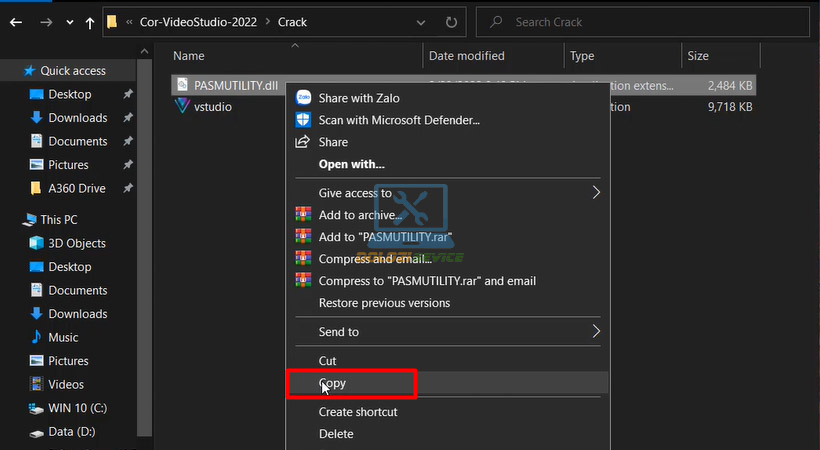
Task: Choose Delete in context menu
Action: pos(336,434)
